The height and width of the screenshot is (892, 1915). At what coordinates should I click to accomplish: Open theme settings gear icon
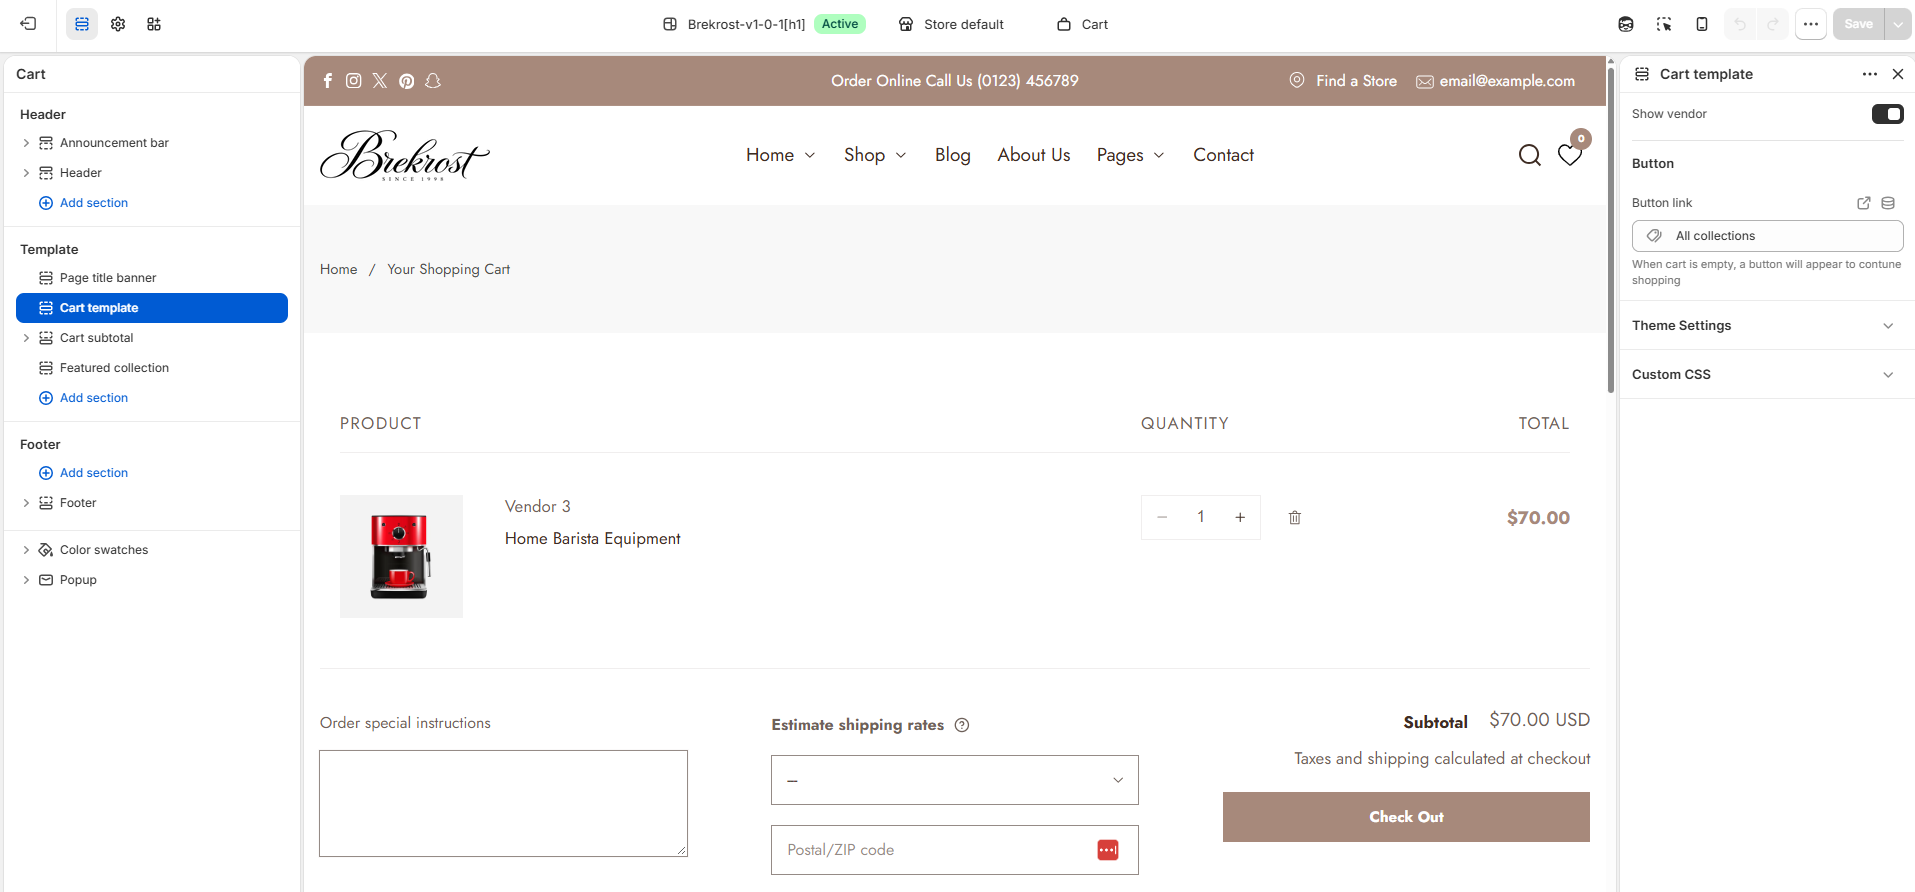118,24
